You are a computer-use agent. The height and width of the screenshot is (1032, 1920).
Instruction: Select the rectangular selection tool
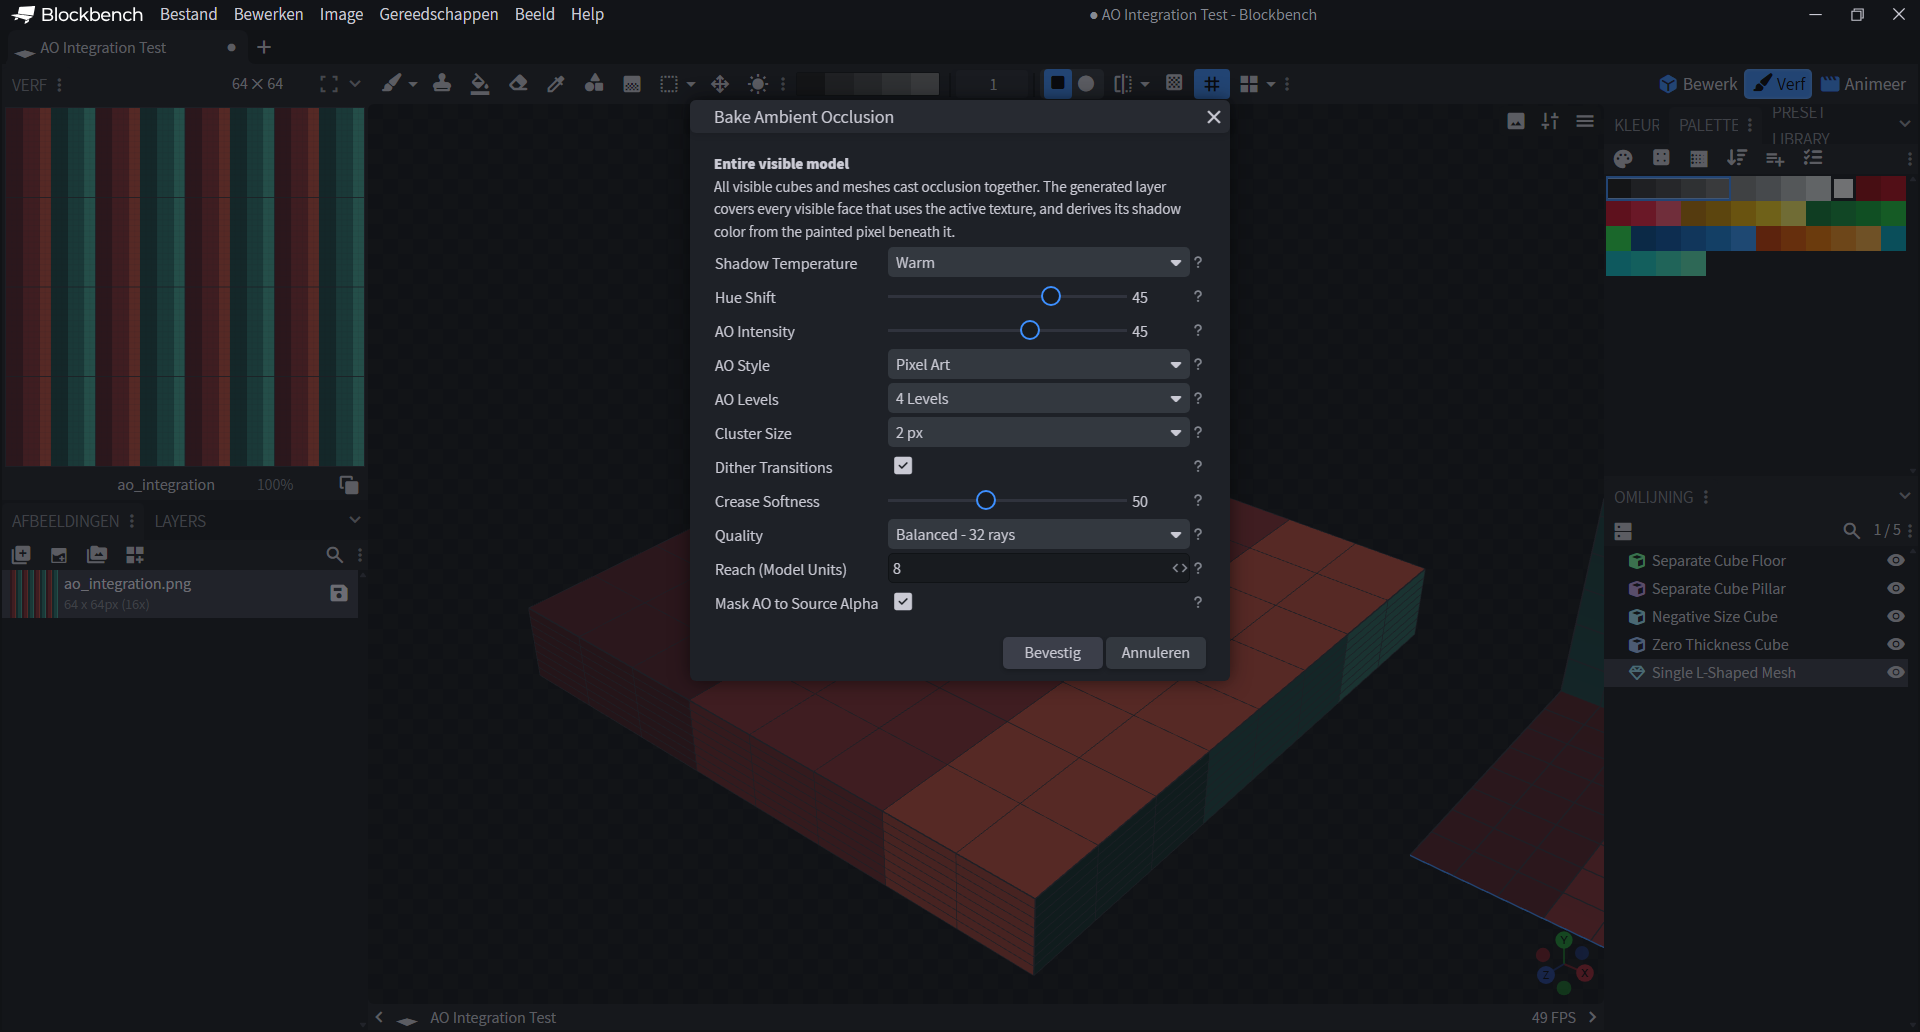[x=669, y=84]
